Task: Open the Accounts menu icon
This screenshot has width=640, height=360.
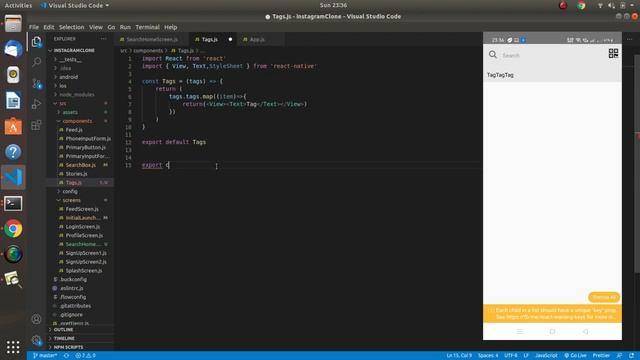Action: click(36, 319)
